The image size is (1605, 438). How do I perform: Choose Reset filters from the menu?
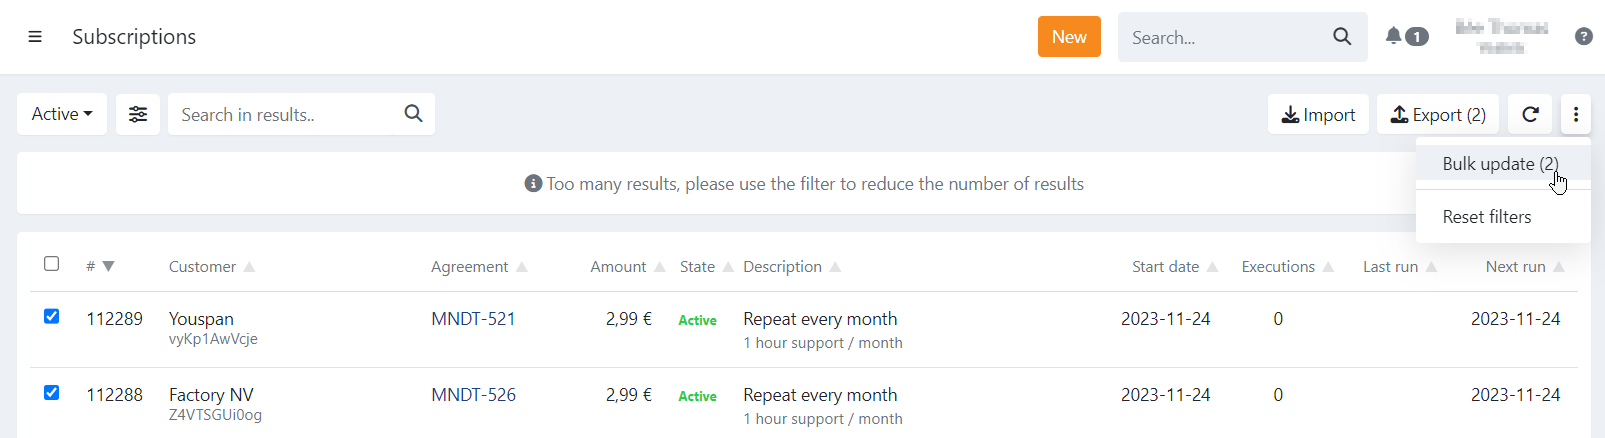click(1486, 217)
